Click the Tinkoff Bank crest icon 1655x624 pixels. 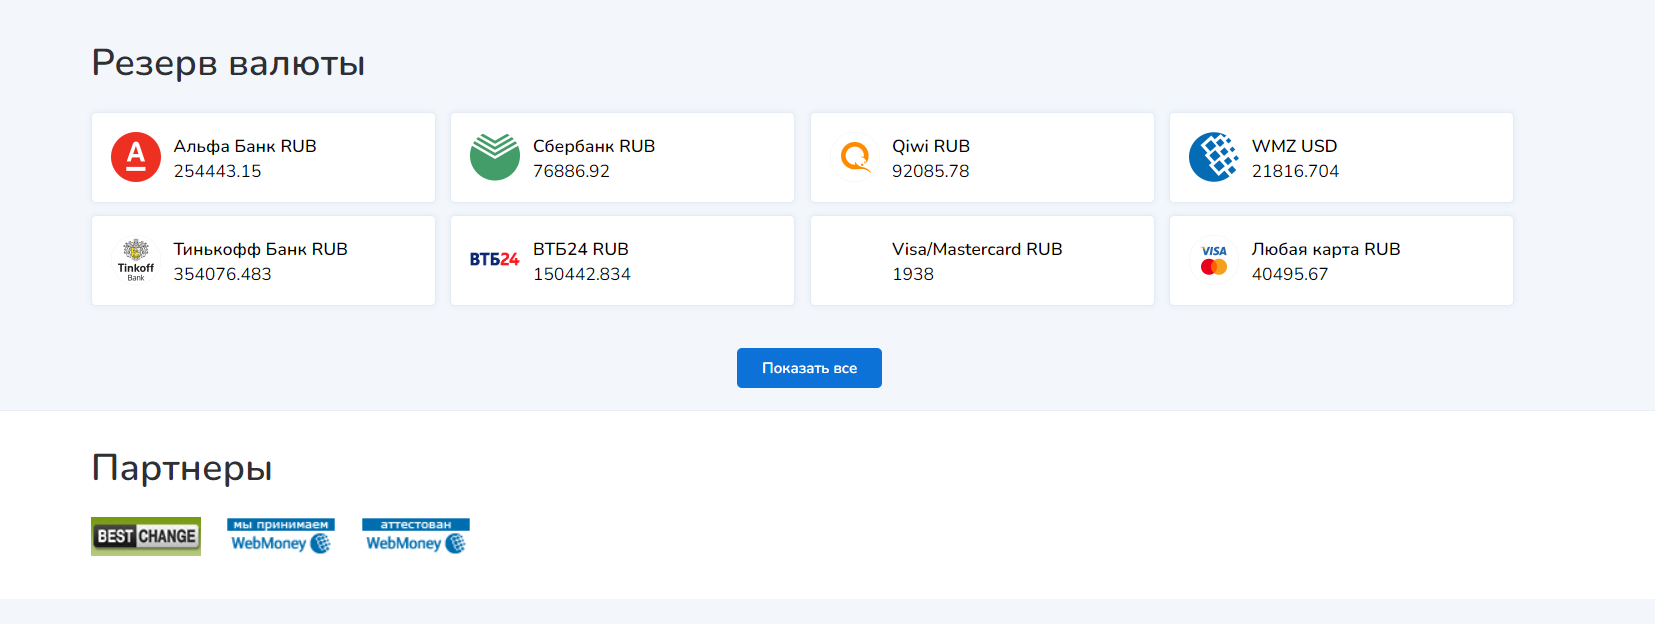point(136,260)
